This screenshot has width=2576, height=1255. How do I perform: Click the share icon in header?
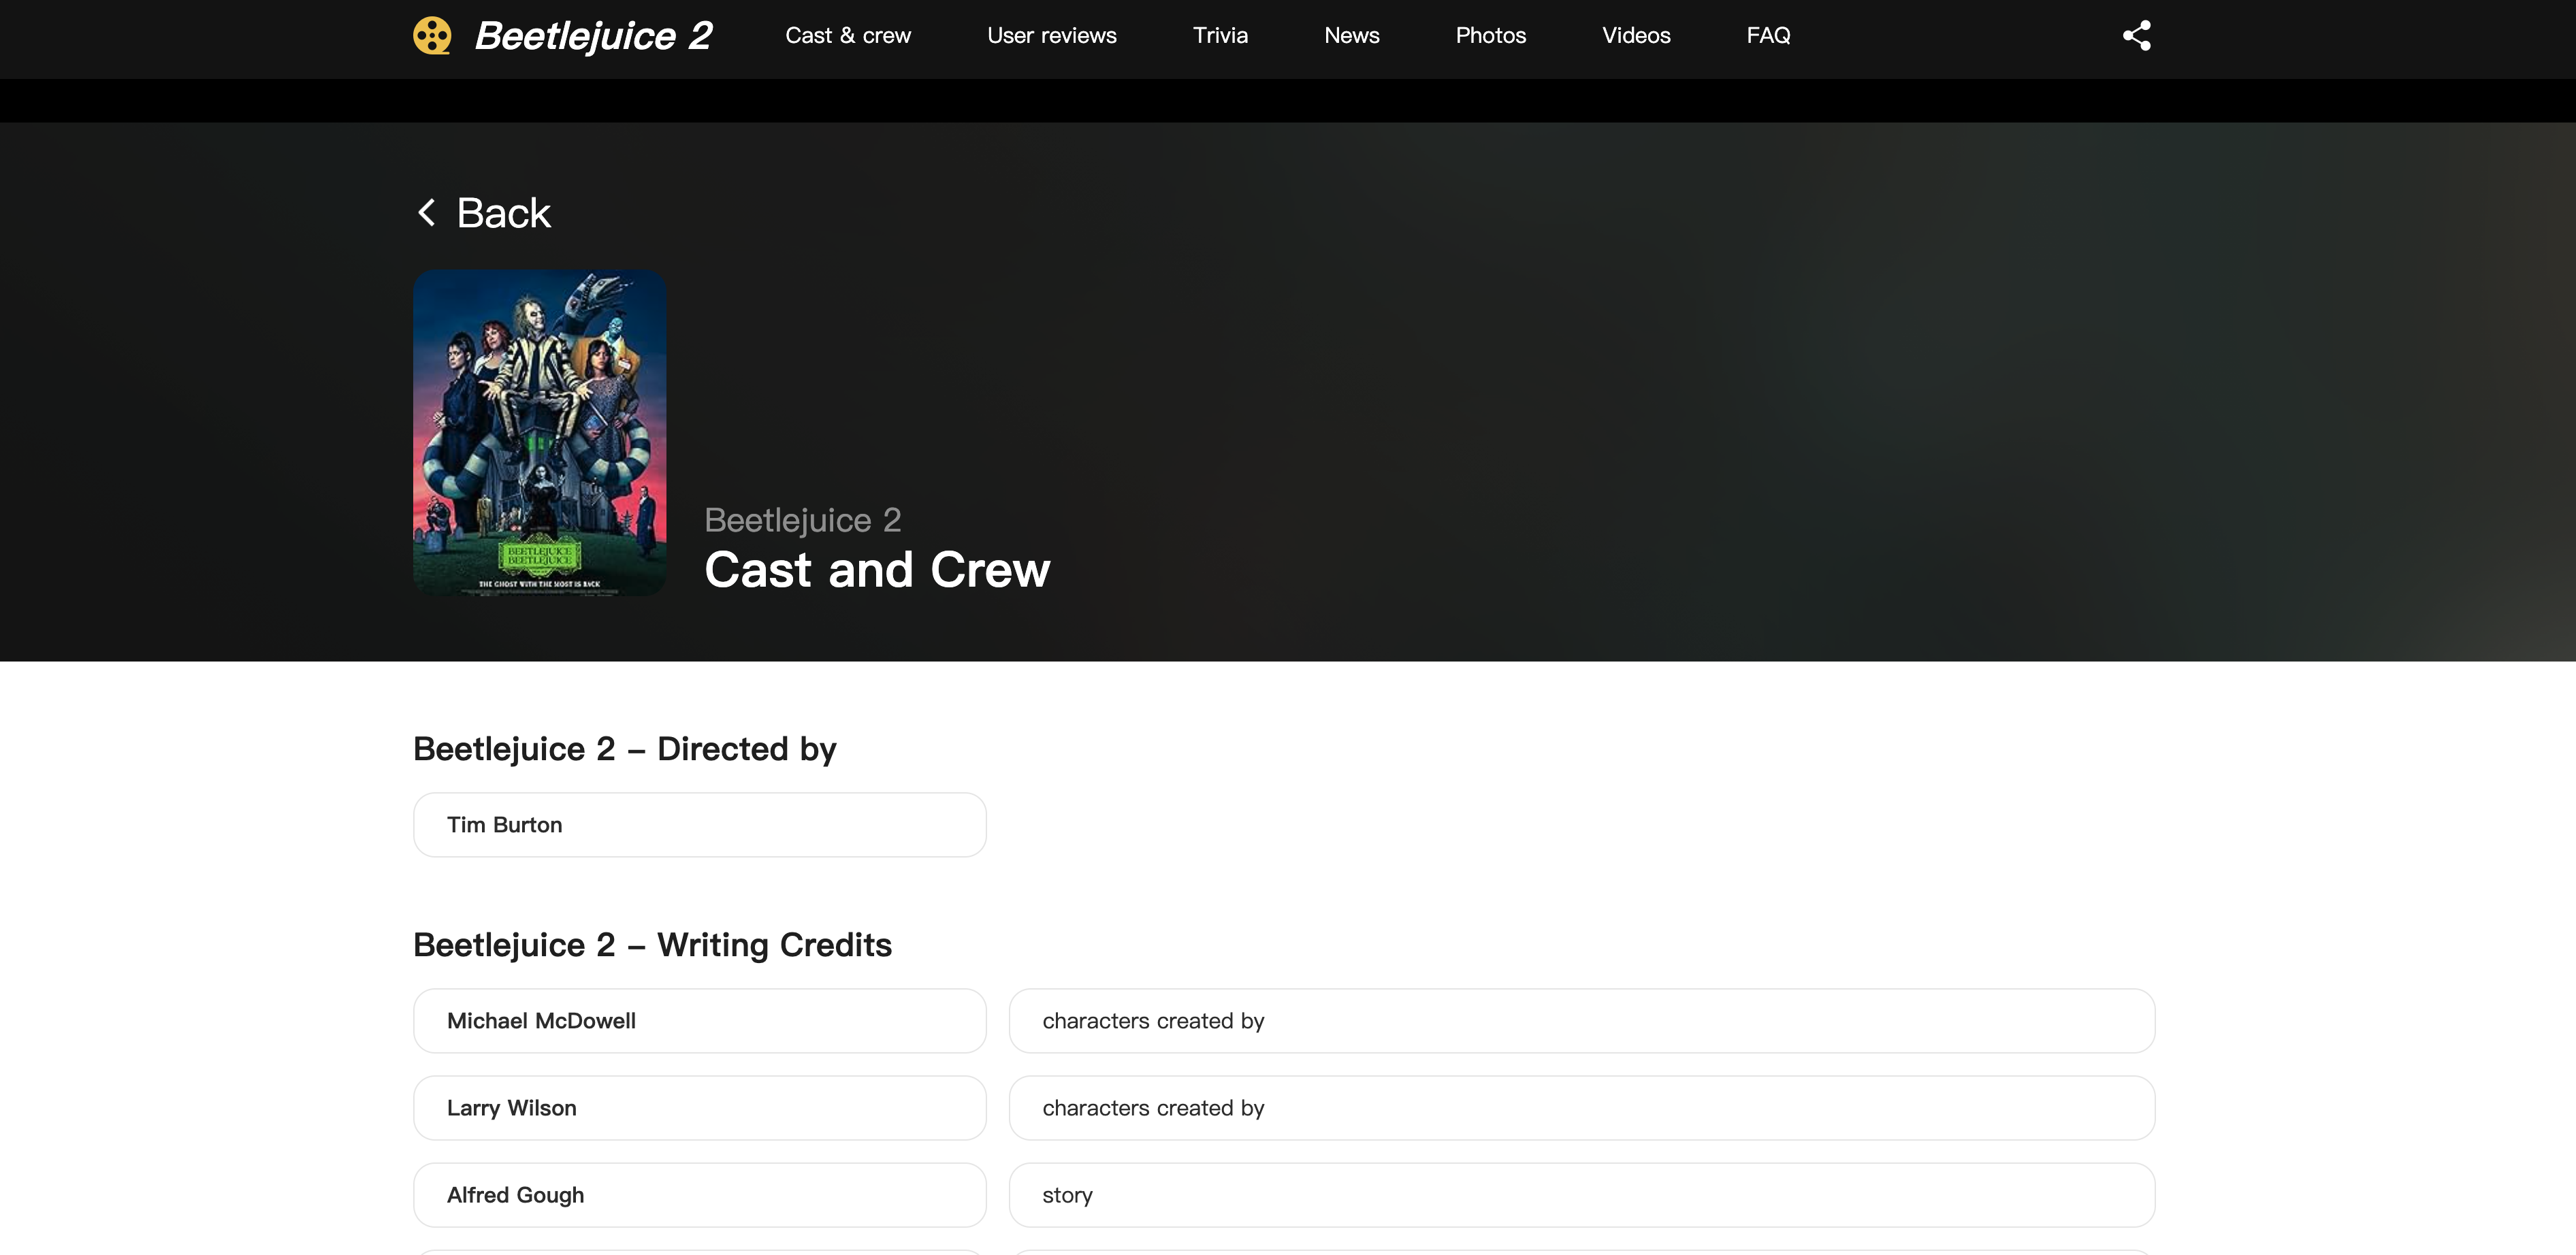2136,36
